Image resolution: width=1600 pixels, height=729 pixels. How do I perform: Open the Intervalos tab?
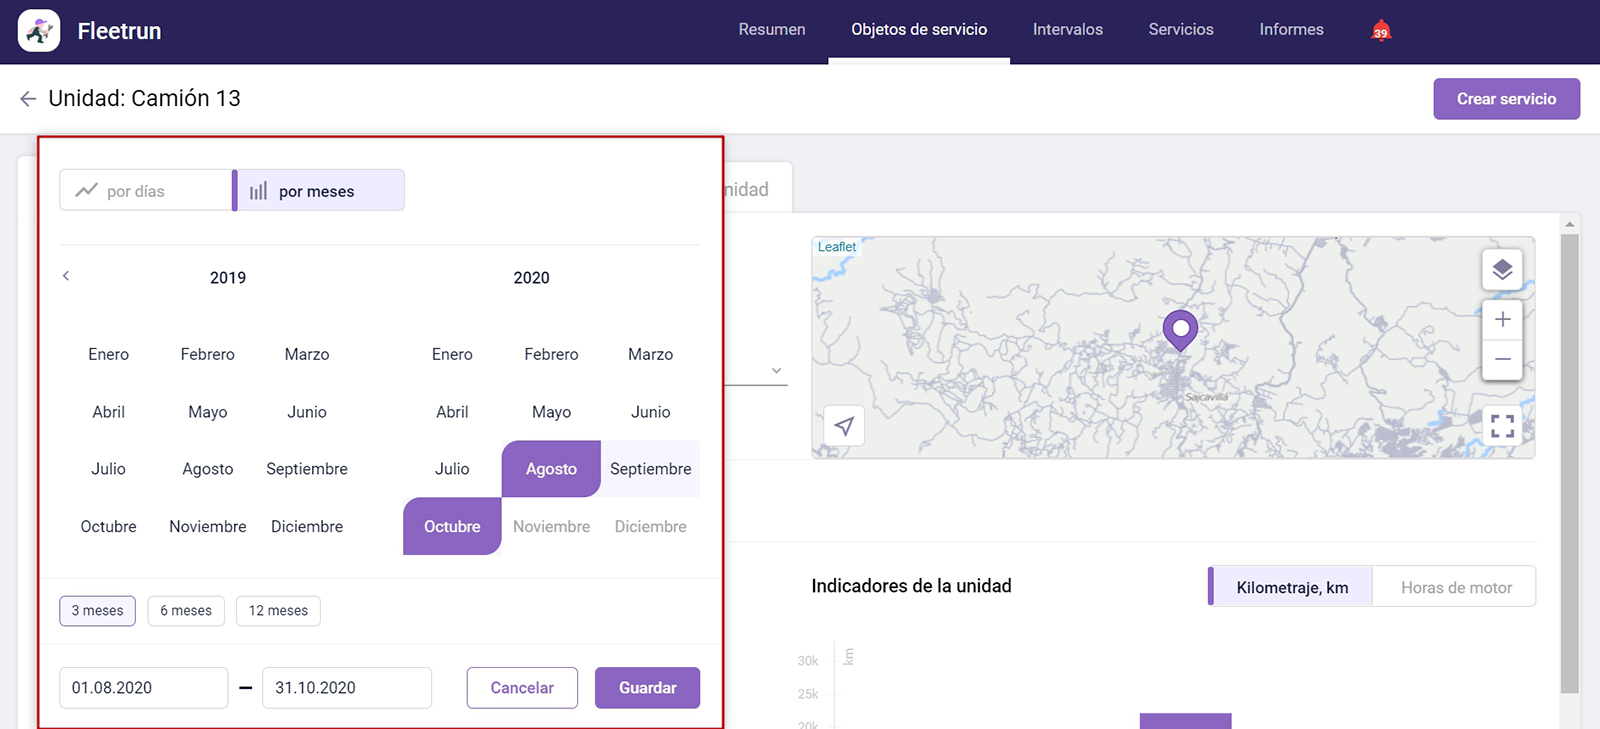click(1067, 30)
